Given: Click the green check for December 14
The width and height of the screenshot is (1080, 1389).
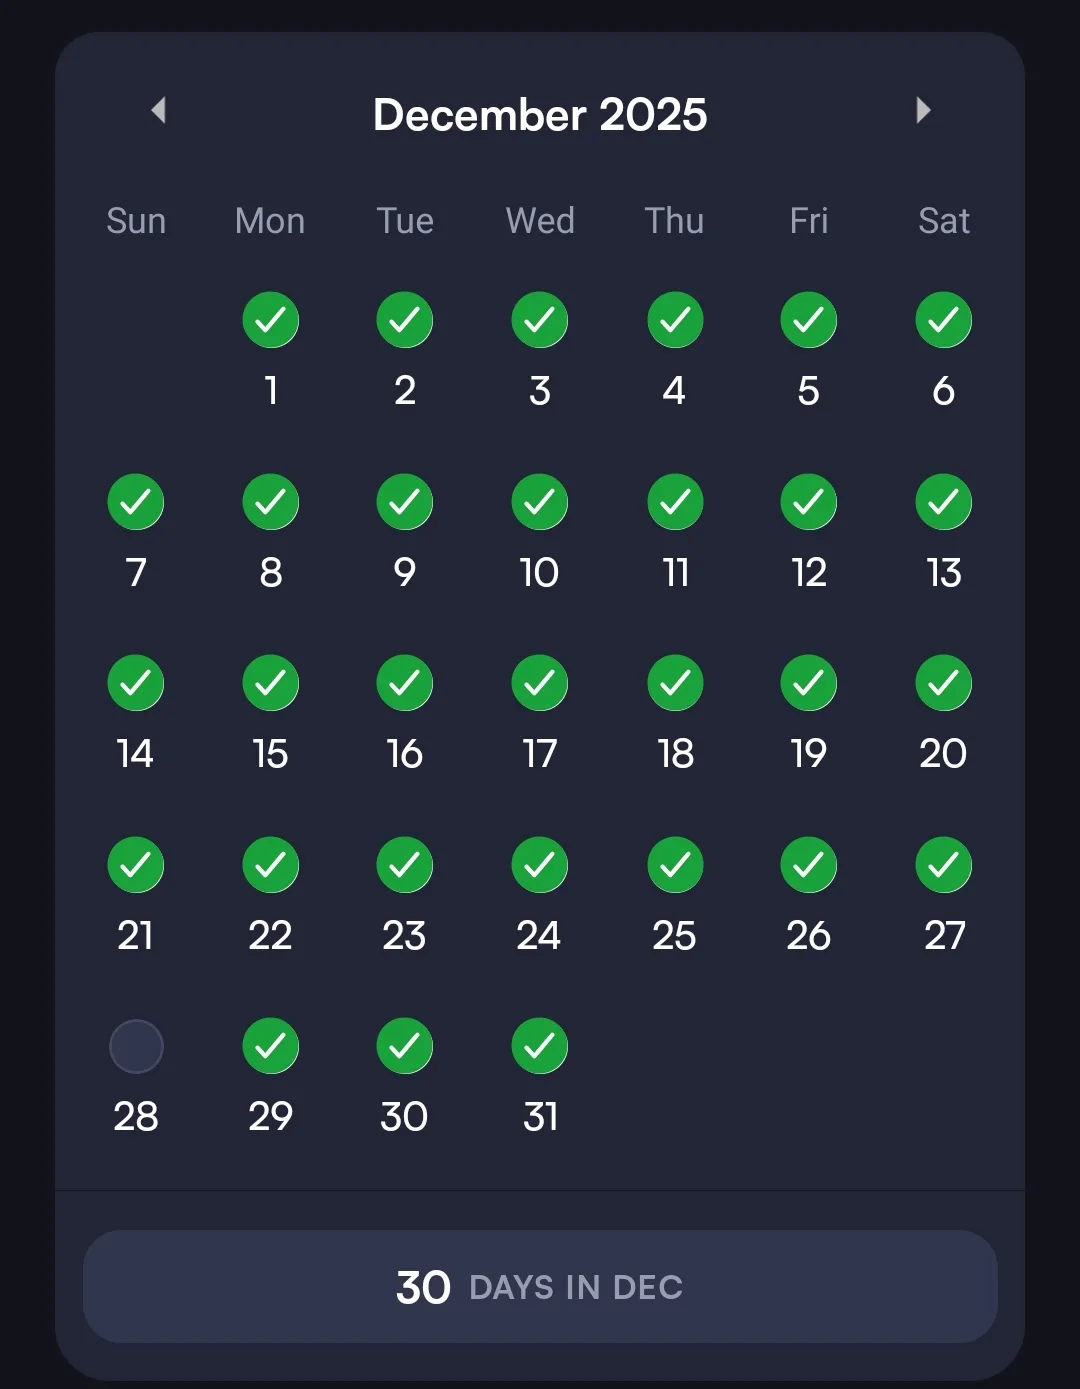Looking at the screenshot, I should (136, 683).
